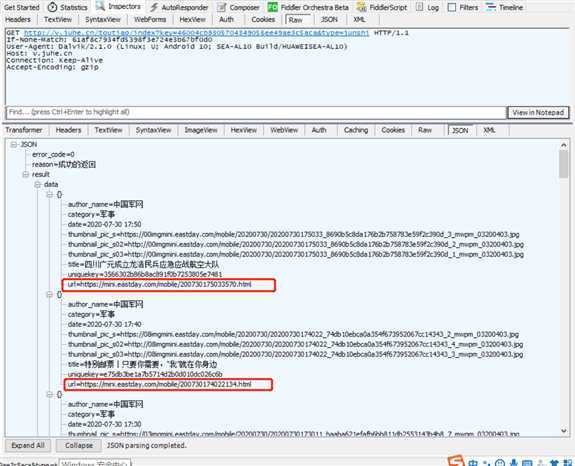Click Expand All button
Viewport: 575px width, 466px height.
28,445
